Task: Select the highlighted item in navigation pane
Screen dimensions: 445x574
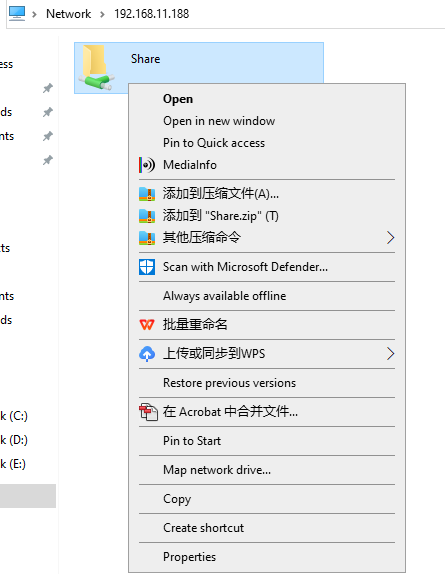Action: coord(28,496)
